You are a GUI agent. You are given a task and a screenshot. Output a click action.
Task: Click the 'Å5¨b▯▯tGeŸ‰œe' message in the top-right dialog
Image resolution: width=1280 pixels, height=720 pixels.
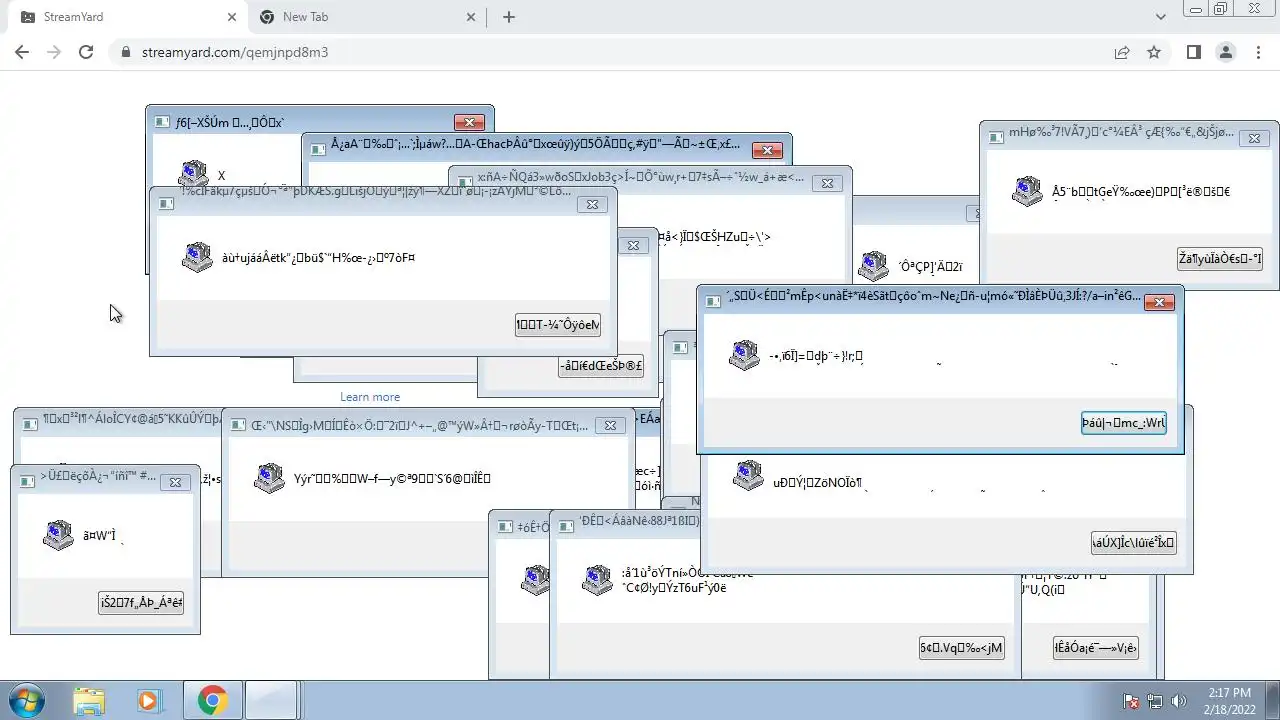(x=1141, y=192)
